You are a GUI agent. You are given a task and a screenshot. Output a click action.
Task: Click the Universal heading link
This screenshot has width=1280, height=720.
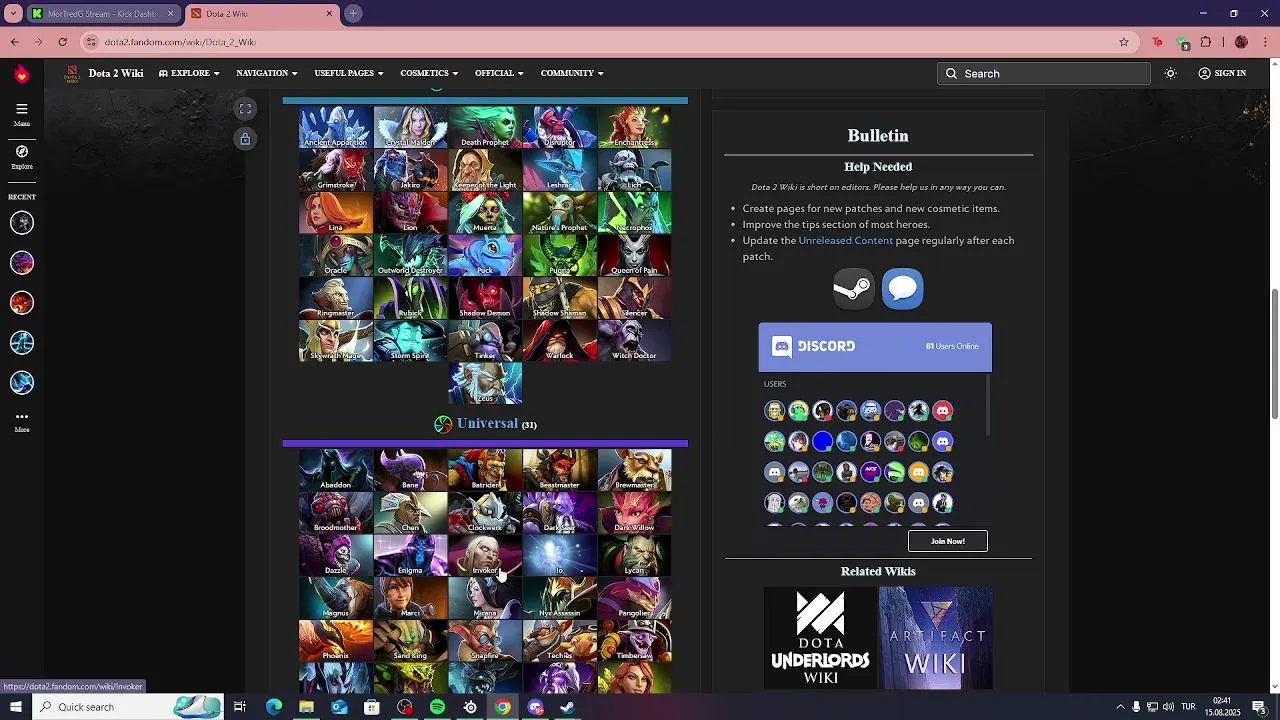click(487, 423)
